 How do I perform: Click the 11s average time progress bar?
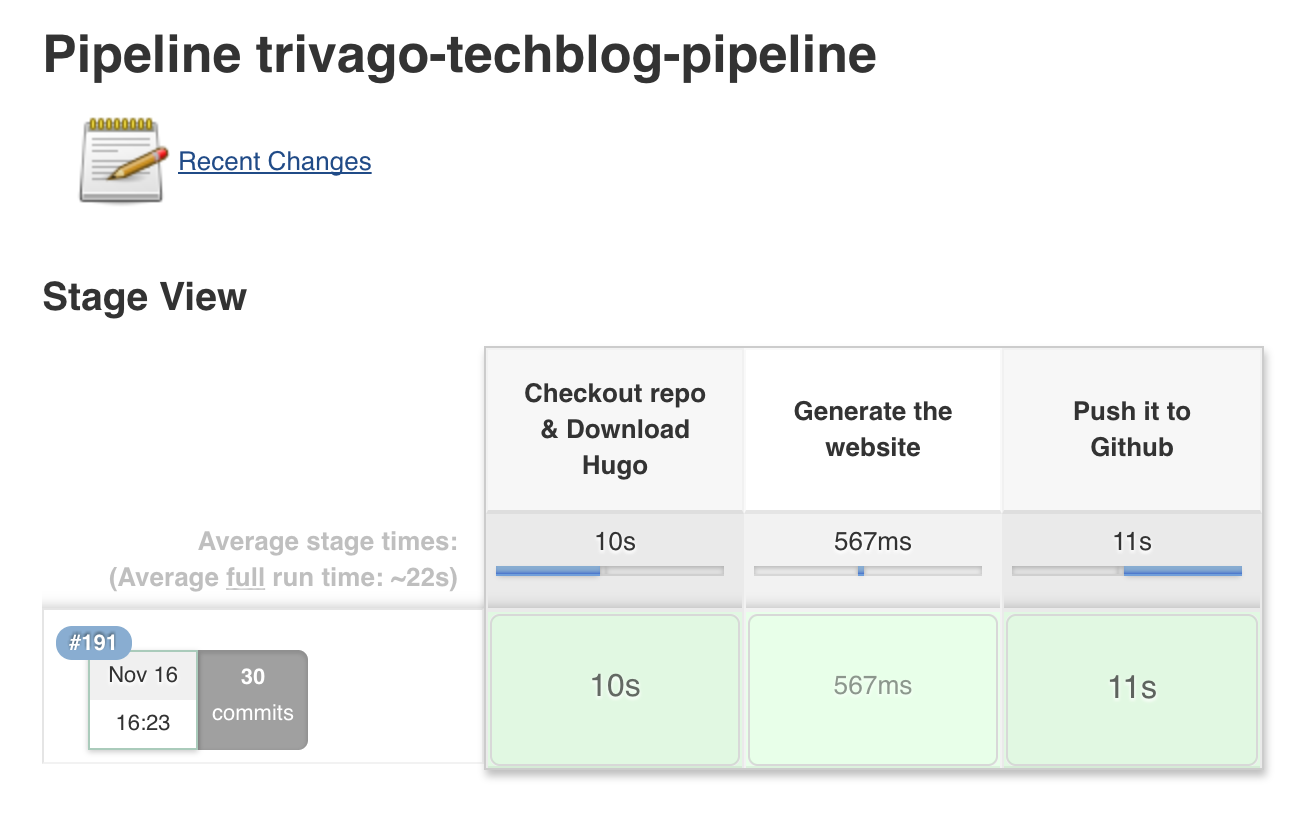(1126, 570)
